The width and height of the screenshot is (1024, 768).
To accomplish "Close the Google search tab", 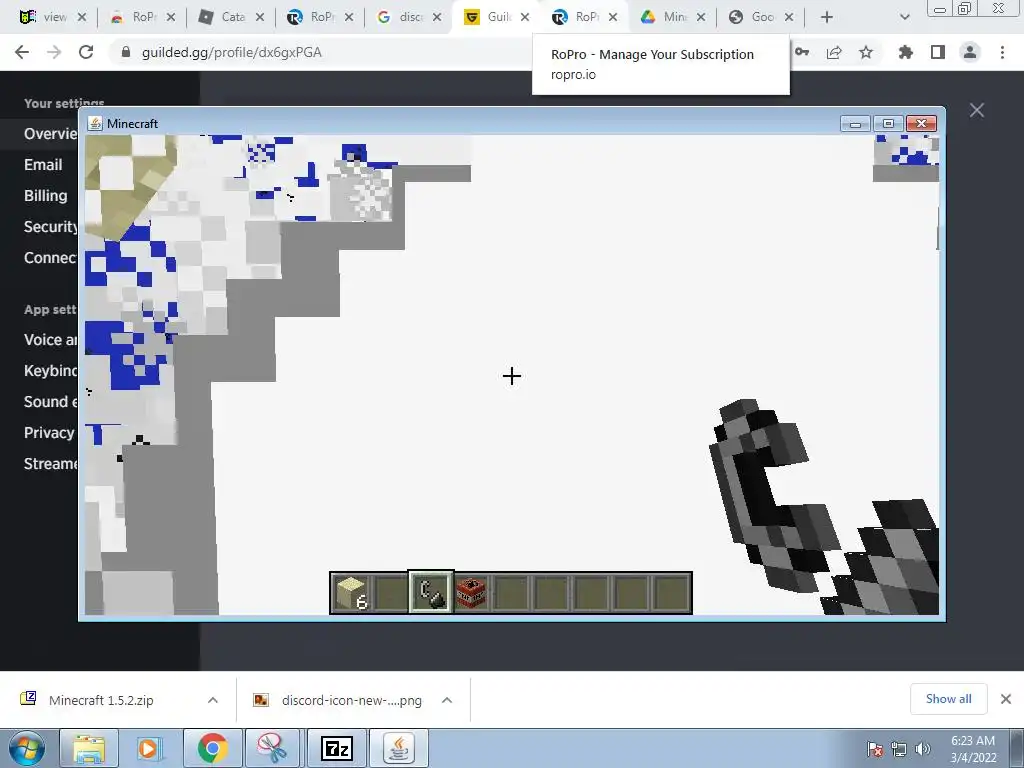I will tap(437, 17).
